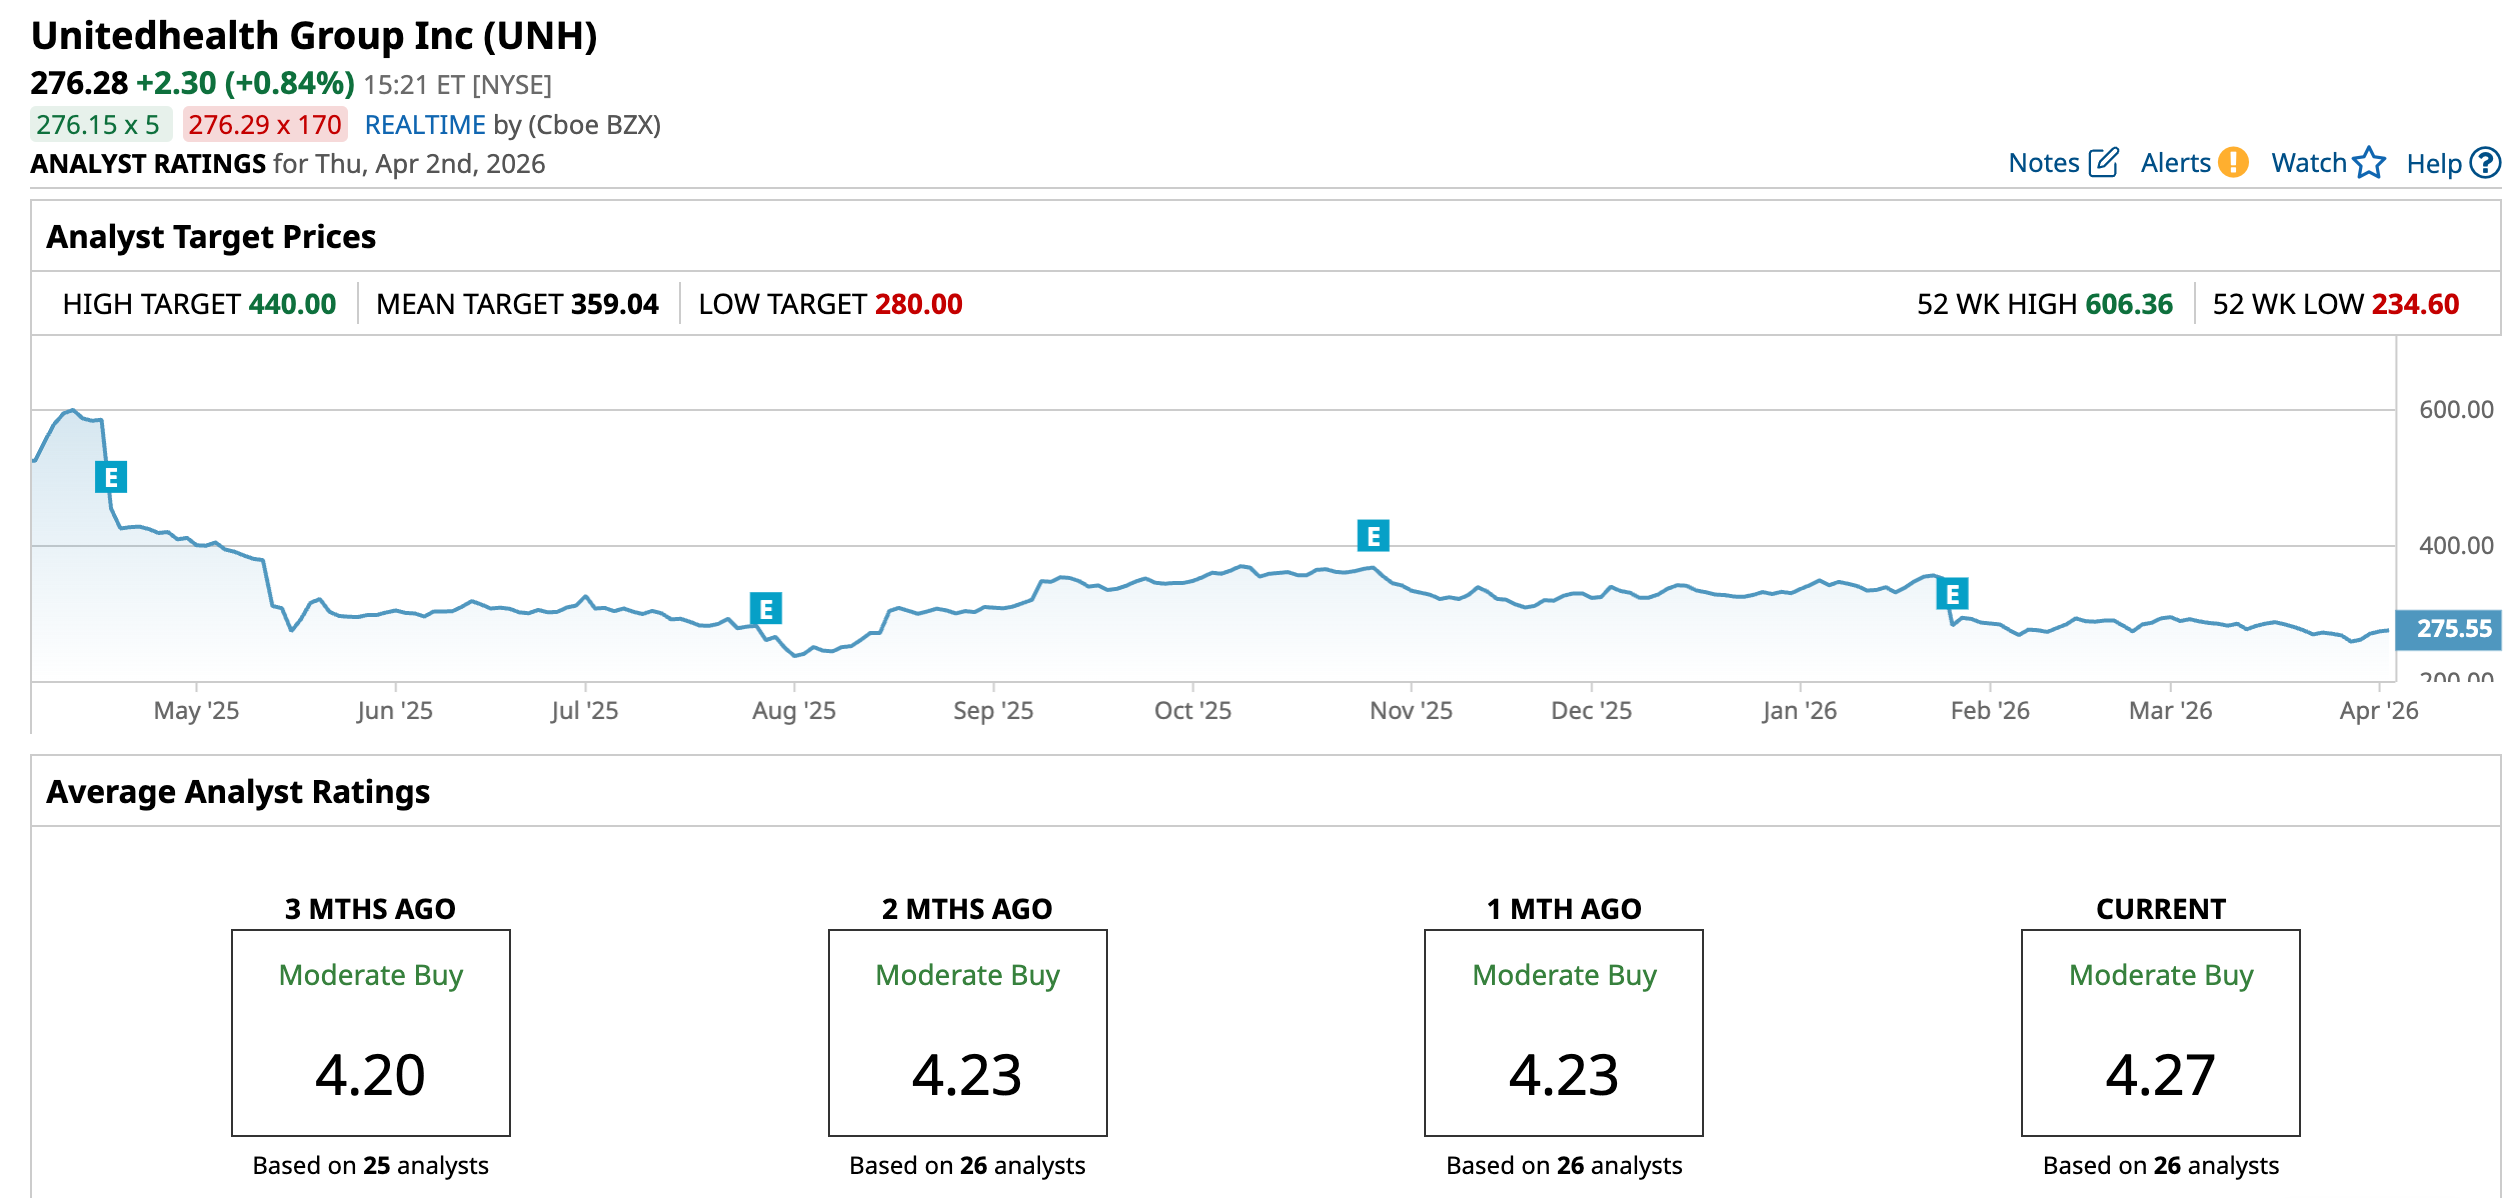Screen dimensions: 2514x1198
Task: Select the 2 Mths Ago 4.23 box
Action: (x=967, y=1032)
